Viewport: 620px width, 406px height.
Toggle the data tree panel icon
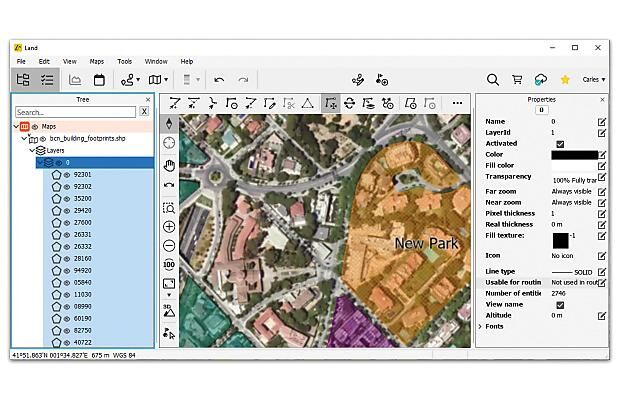click(x=23, y=80)
